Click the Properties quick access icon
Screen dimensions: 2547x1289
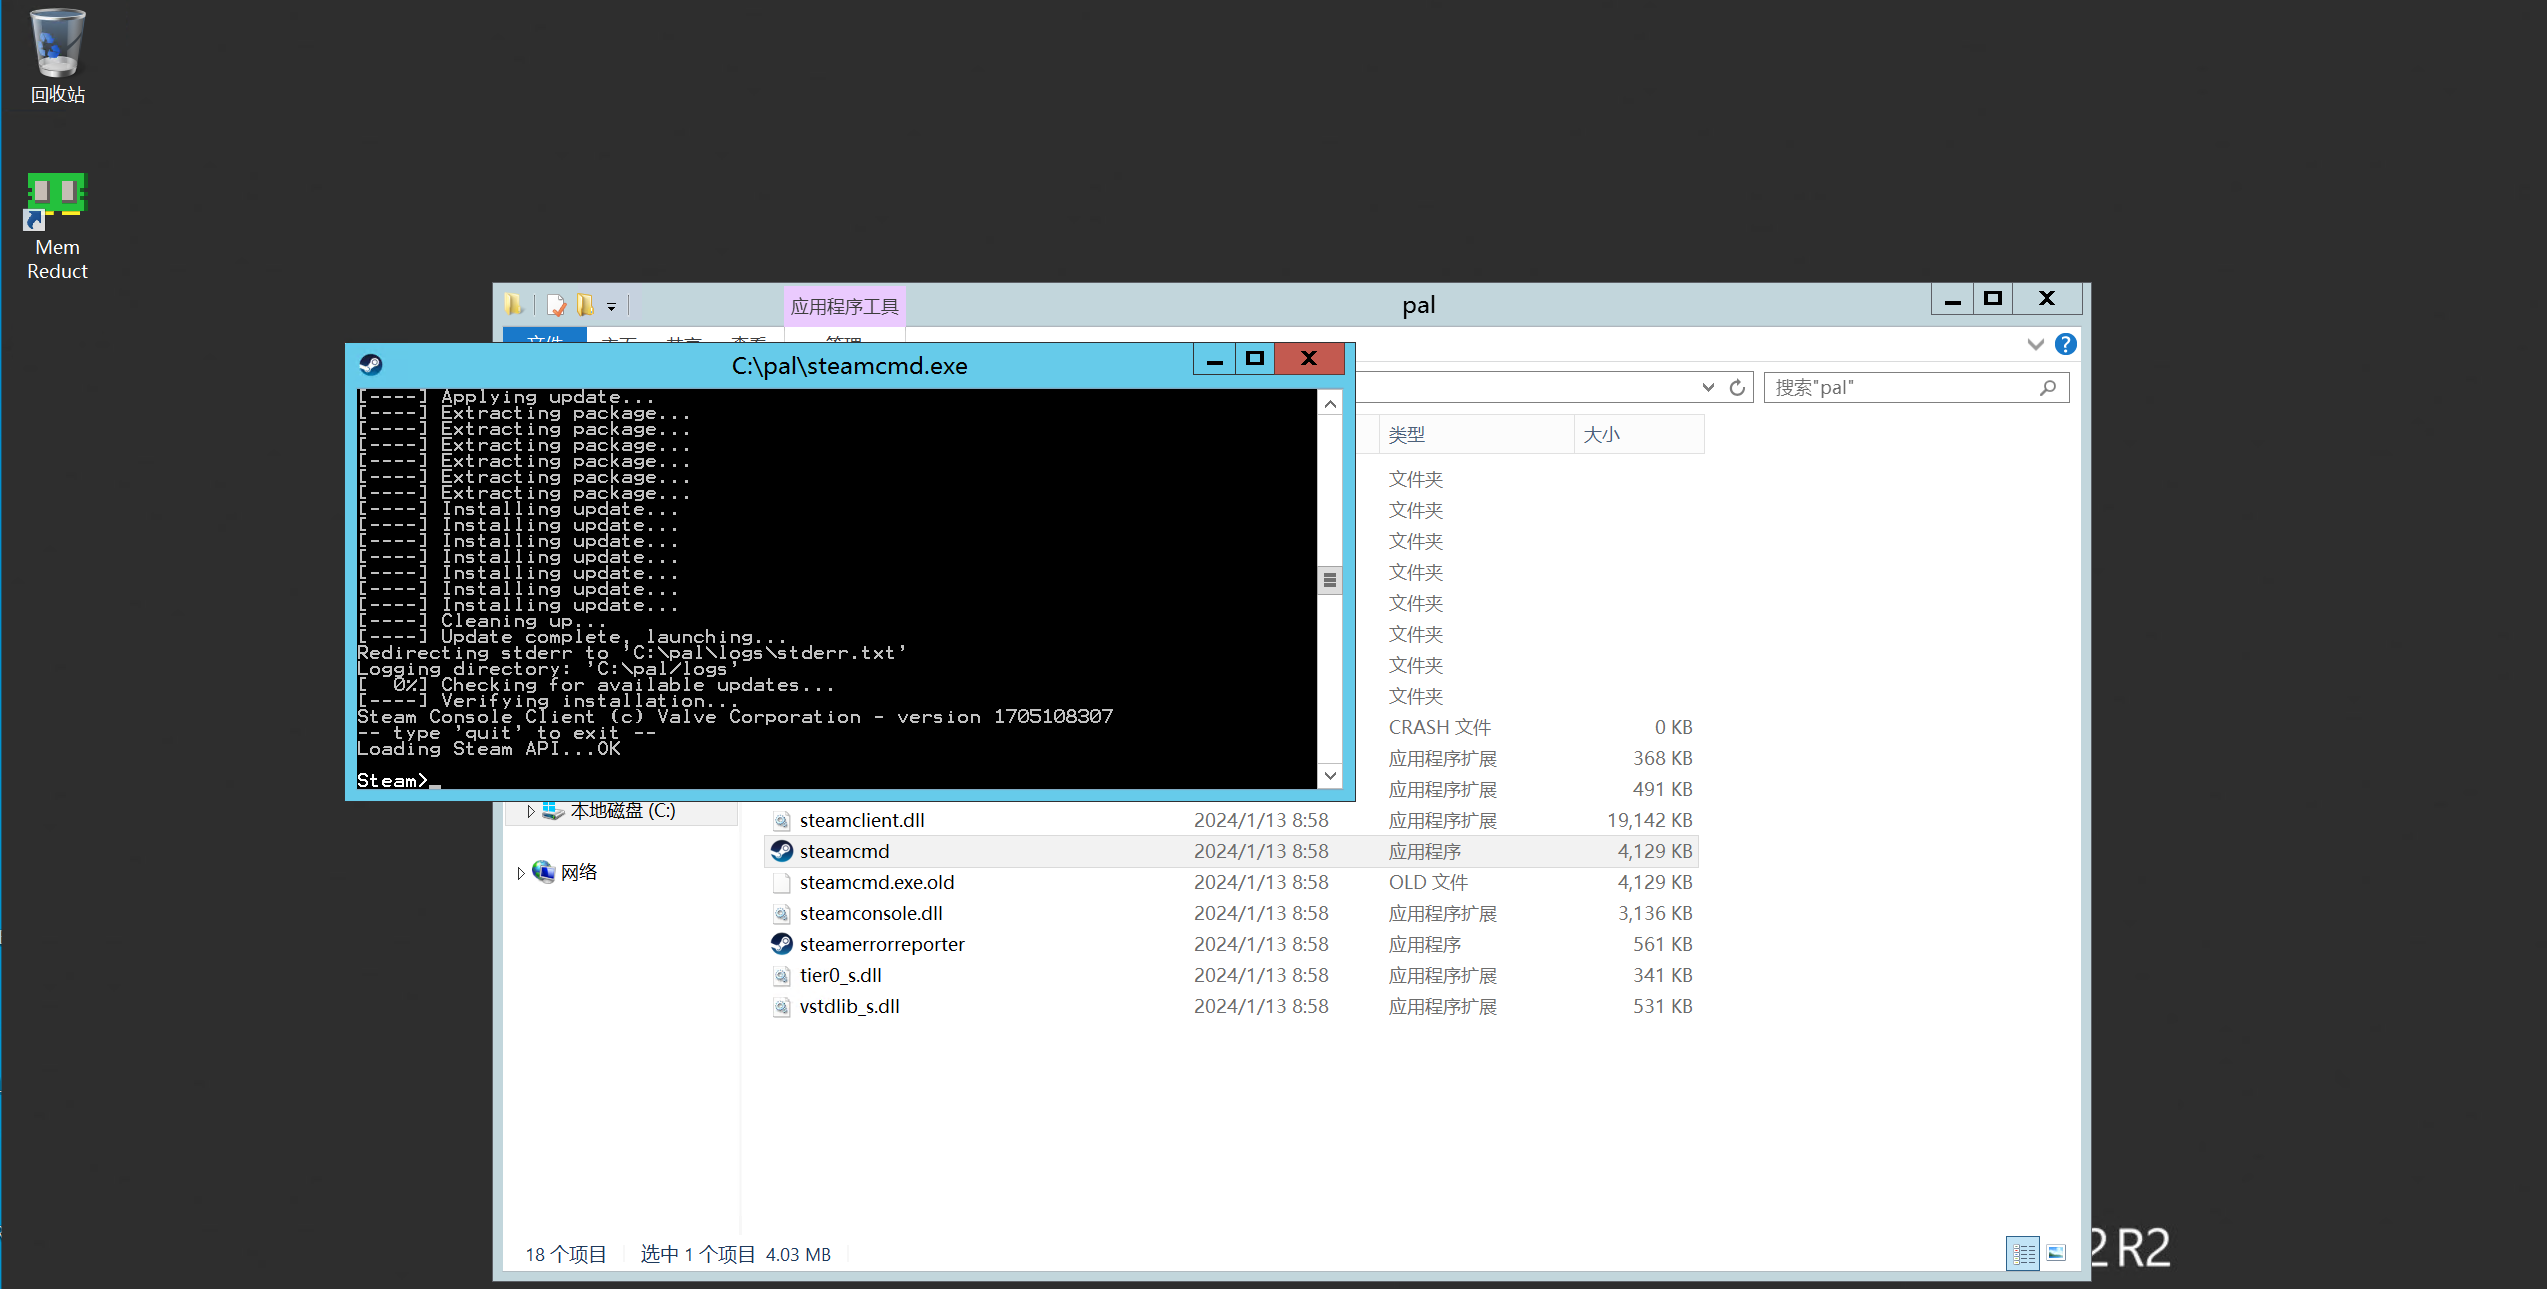[x=556, y=305]
